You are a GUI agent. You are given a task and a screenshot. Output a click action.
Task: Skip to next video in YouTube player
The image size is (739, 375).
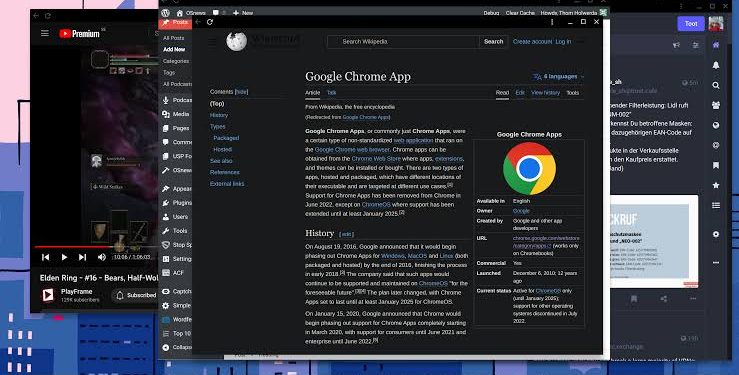coord(82,257)
